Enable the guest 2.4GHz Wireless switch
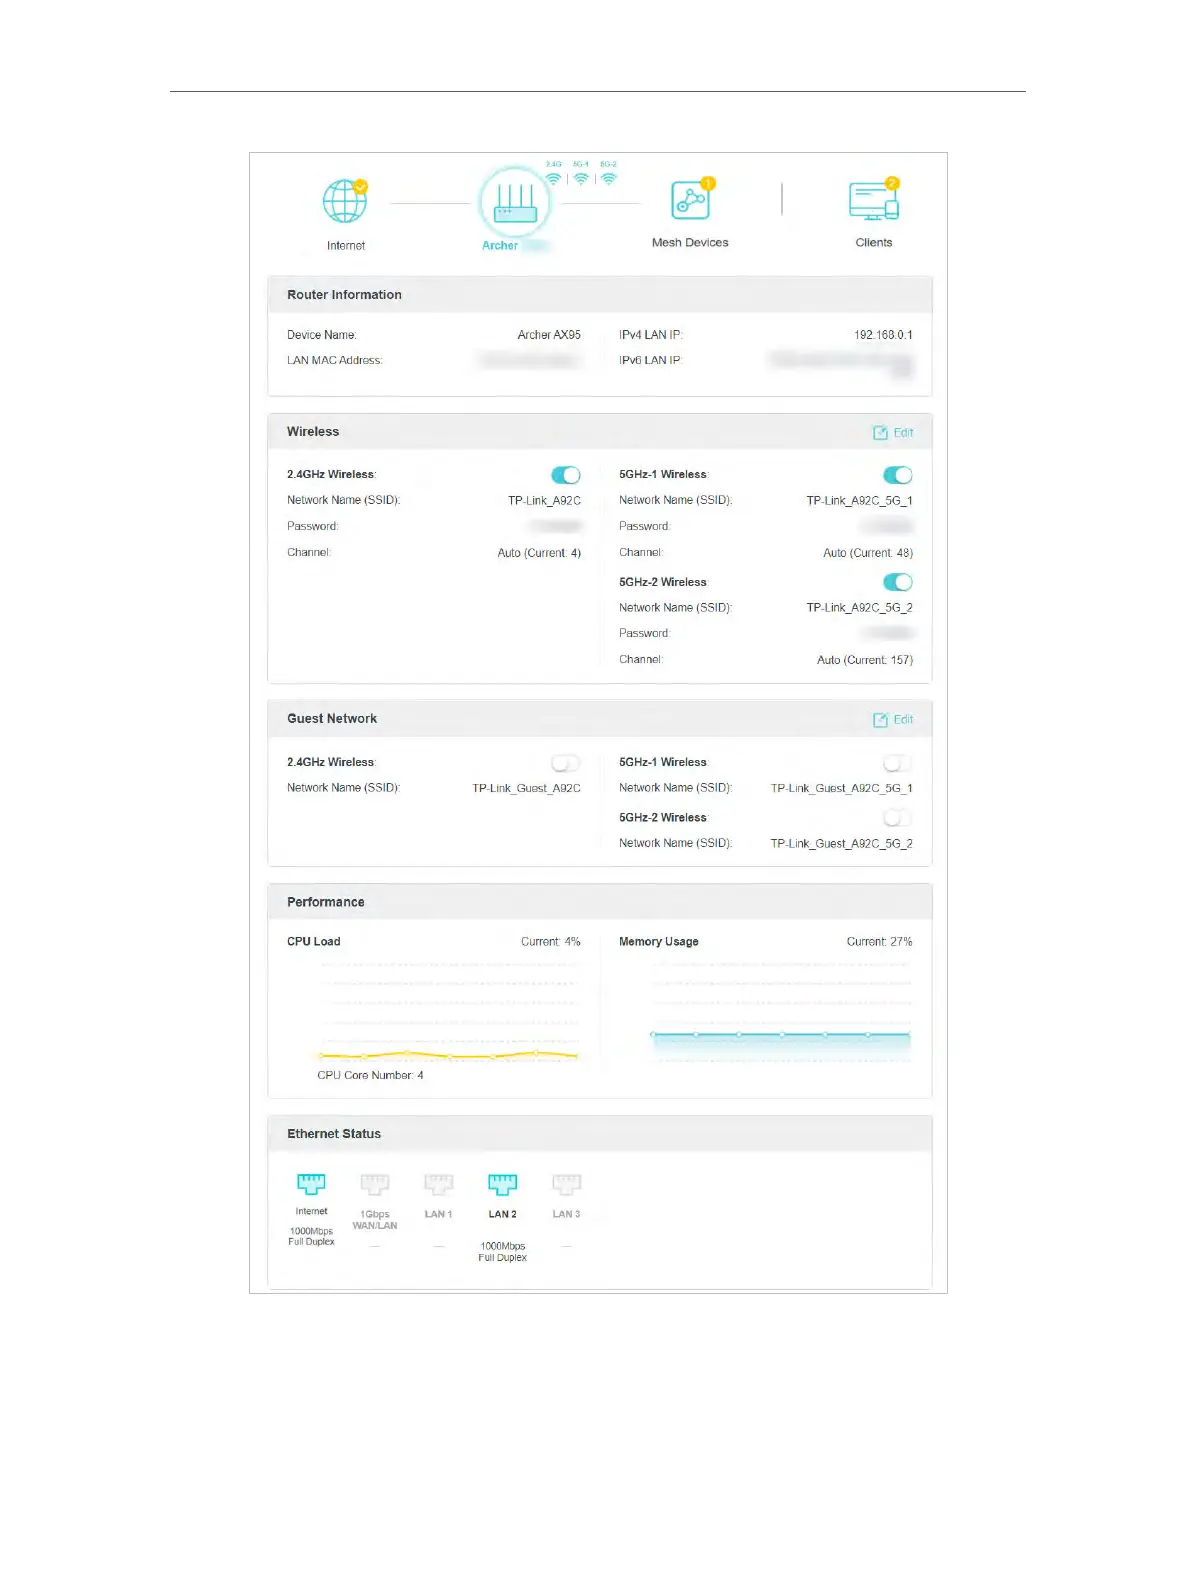This screenshot has height=1582, width=1196. pos(565,763)
